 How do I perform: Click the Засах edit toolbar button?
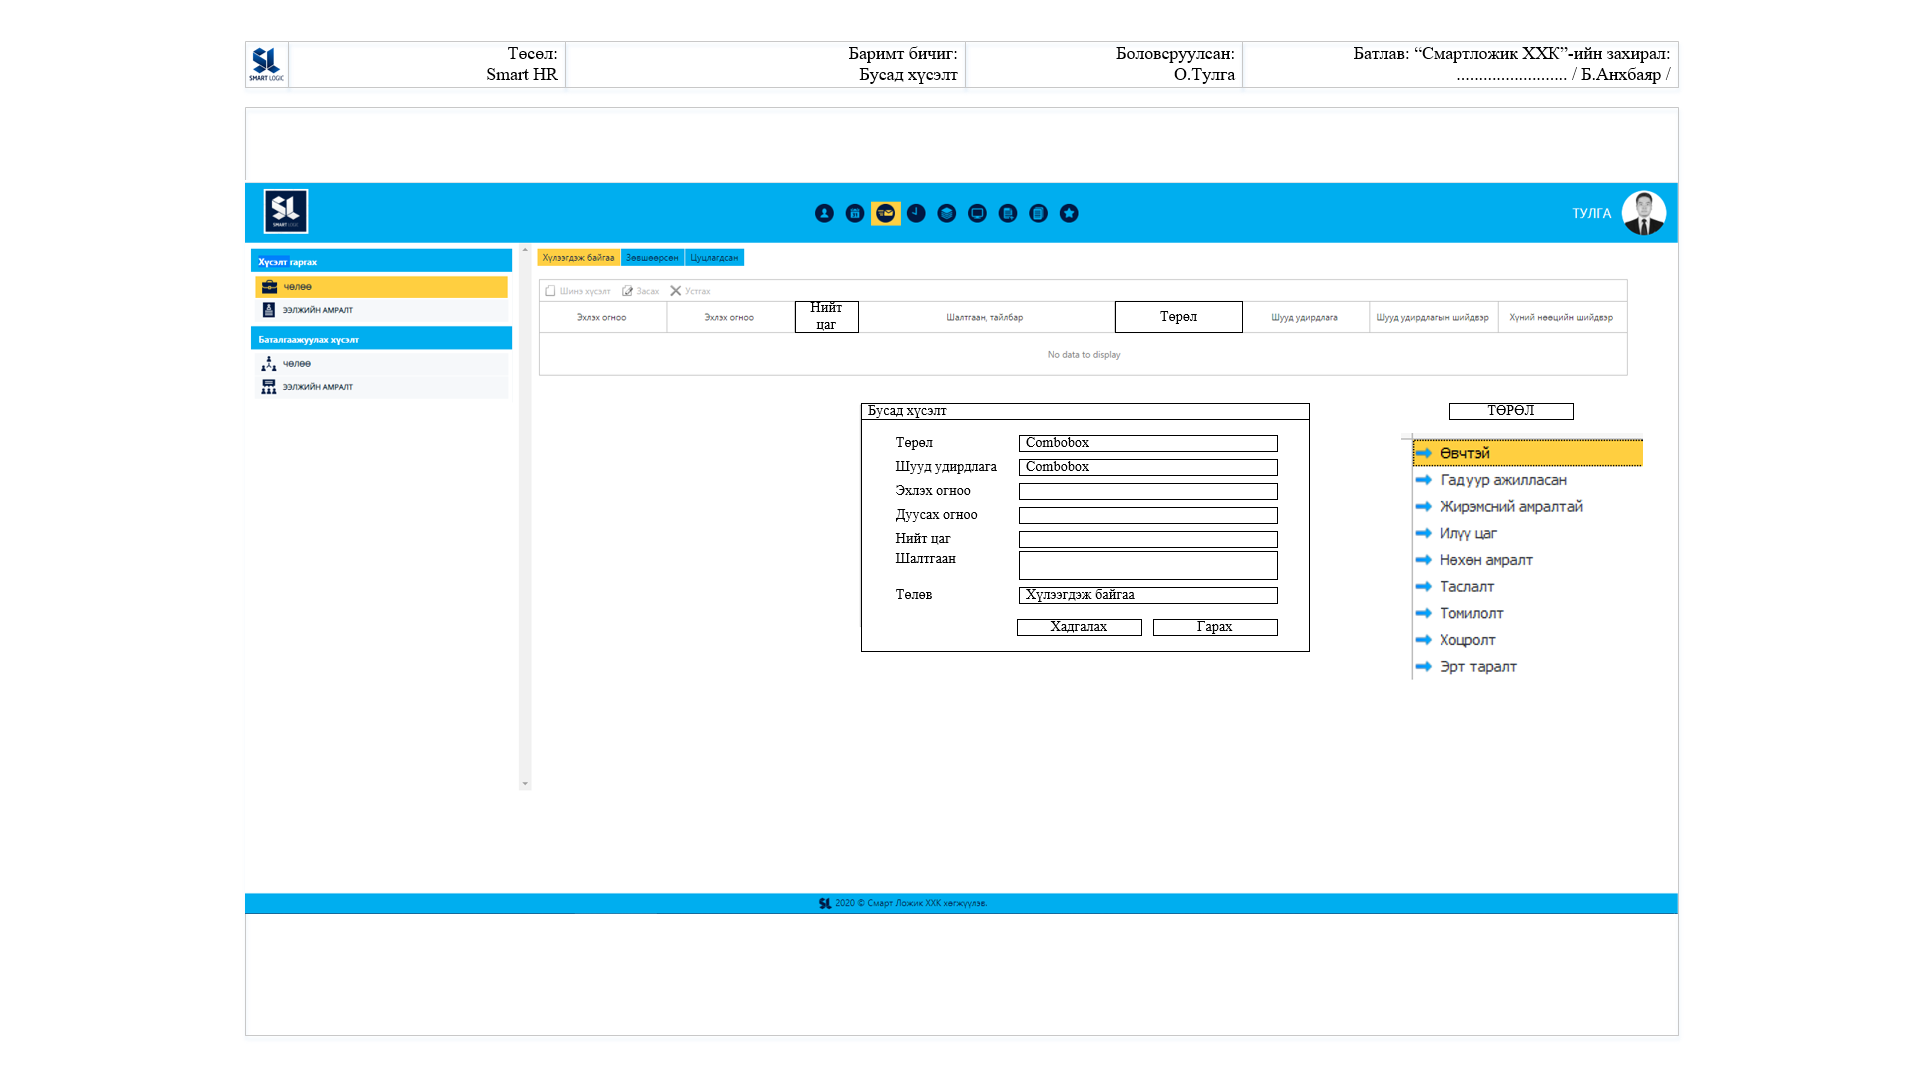640,291
